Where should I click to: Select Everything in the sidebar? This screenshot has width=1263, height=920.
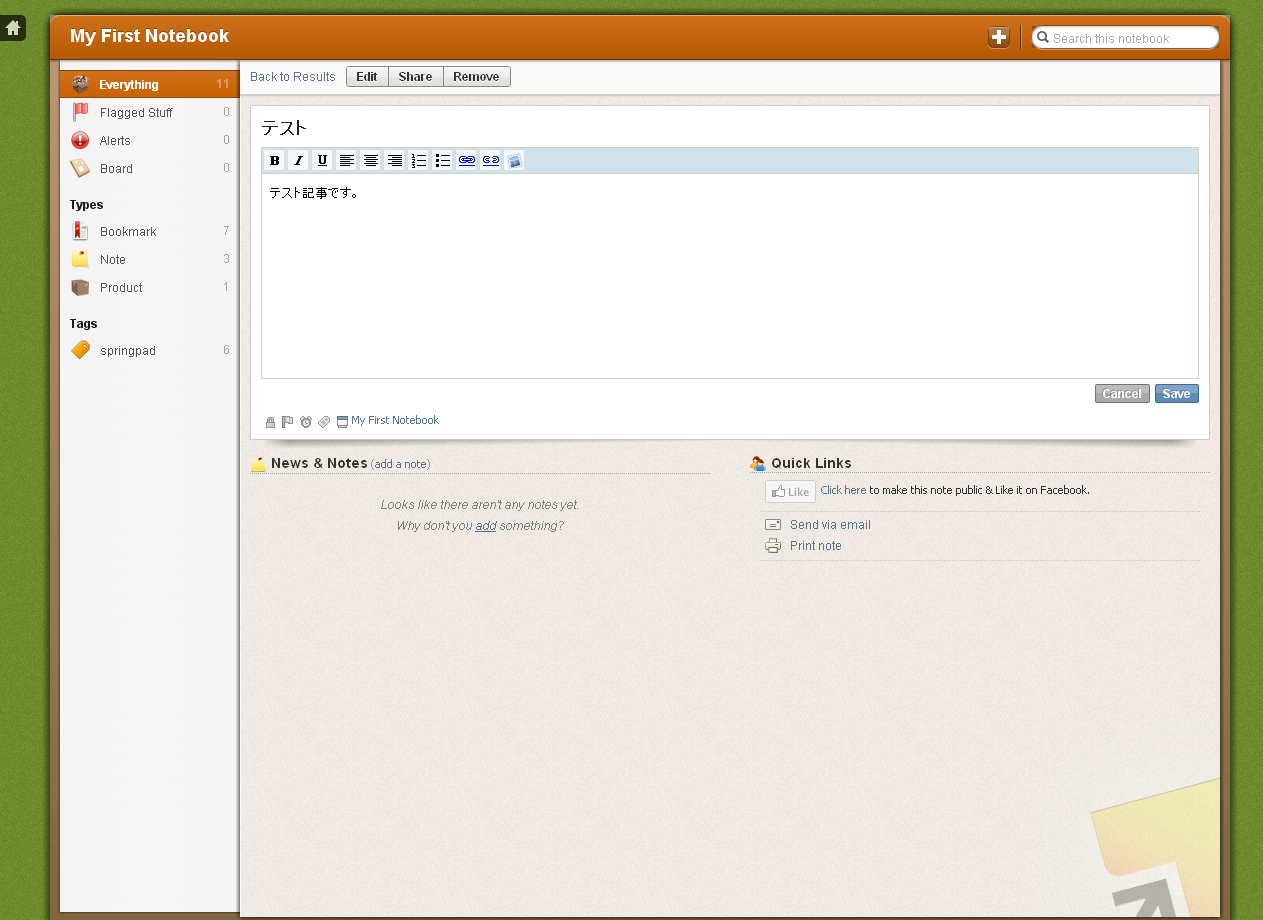click(149, 84)
